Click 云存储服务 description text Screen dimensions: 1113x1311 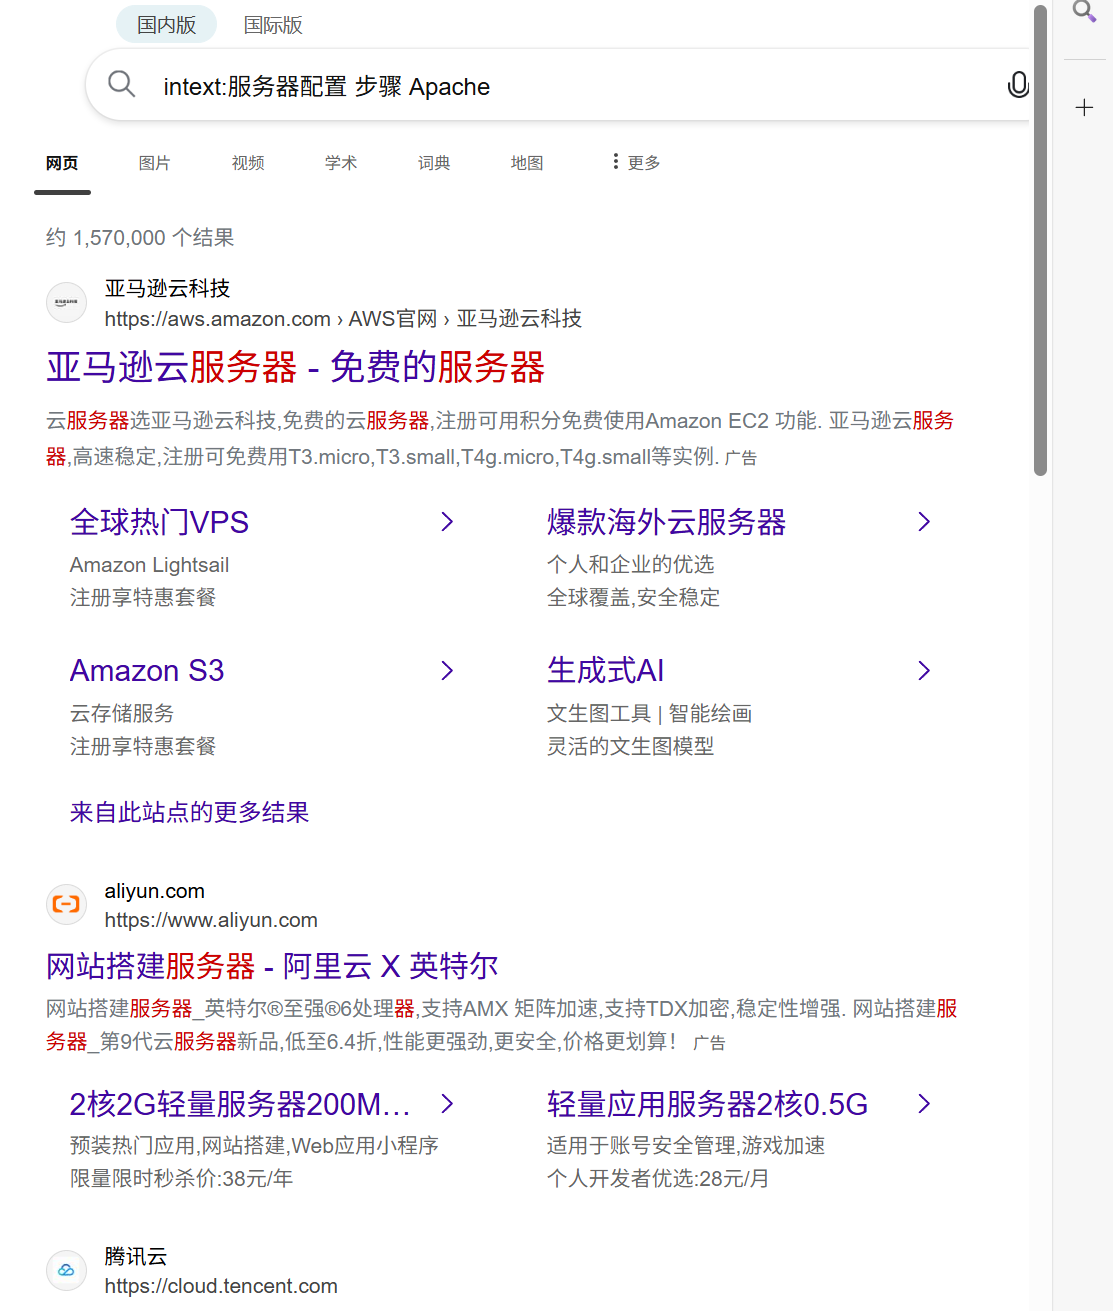click(x=122, y=713)
